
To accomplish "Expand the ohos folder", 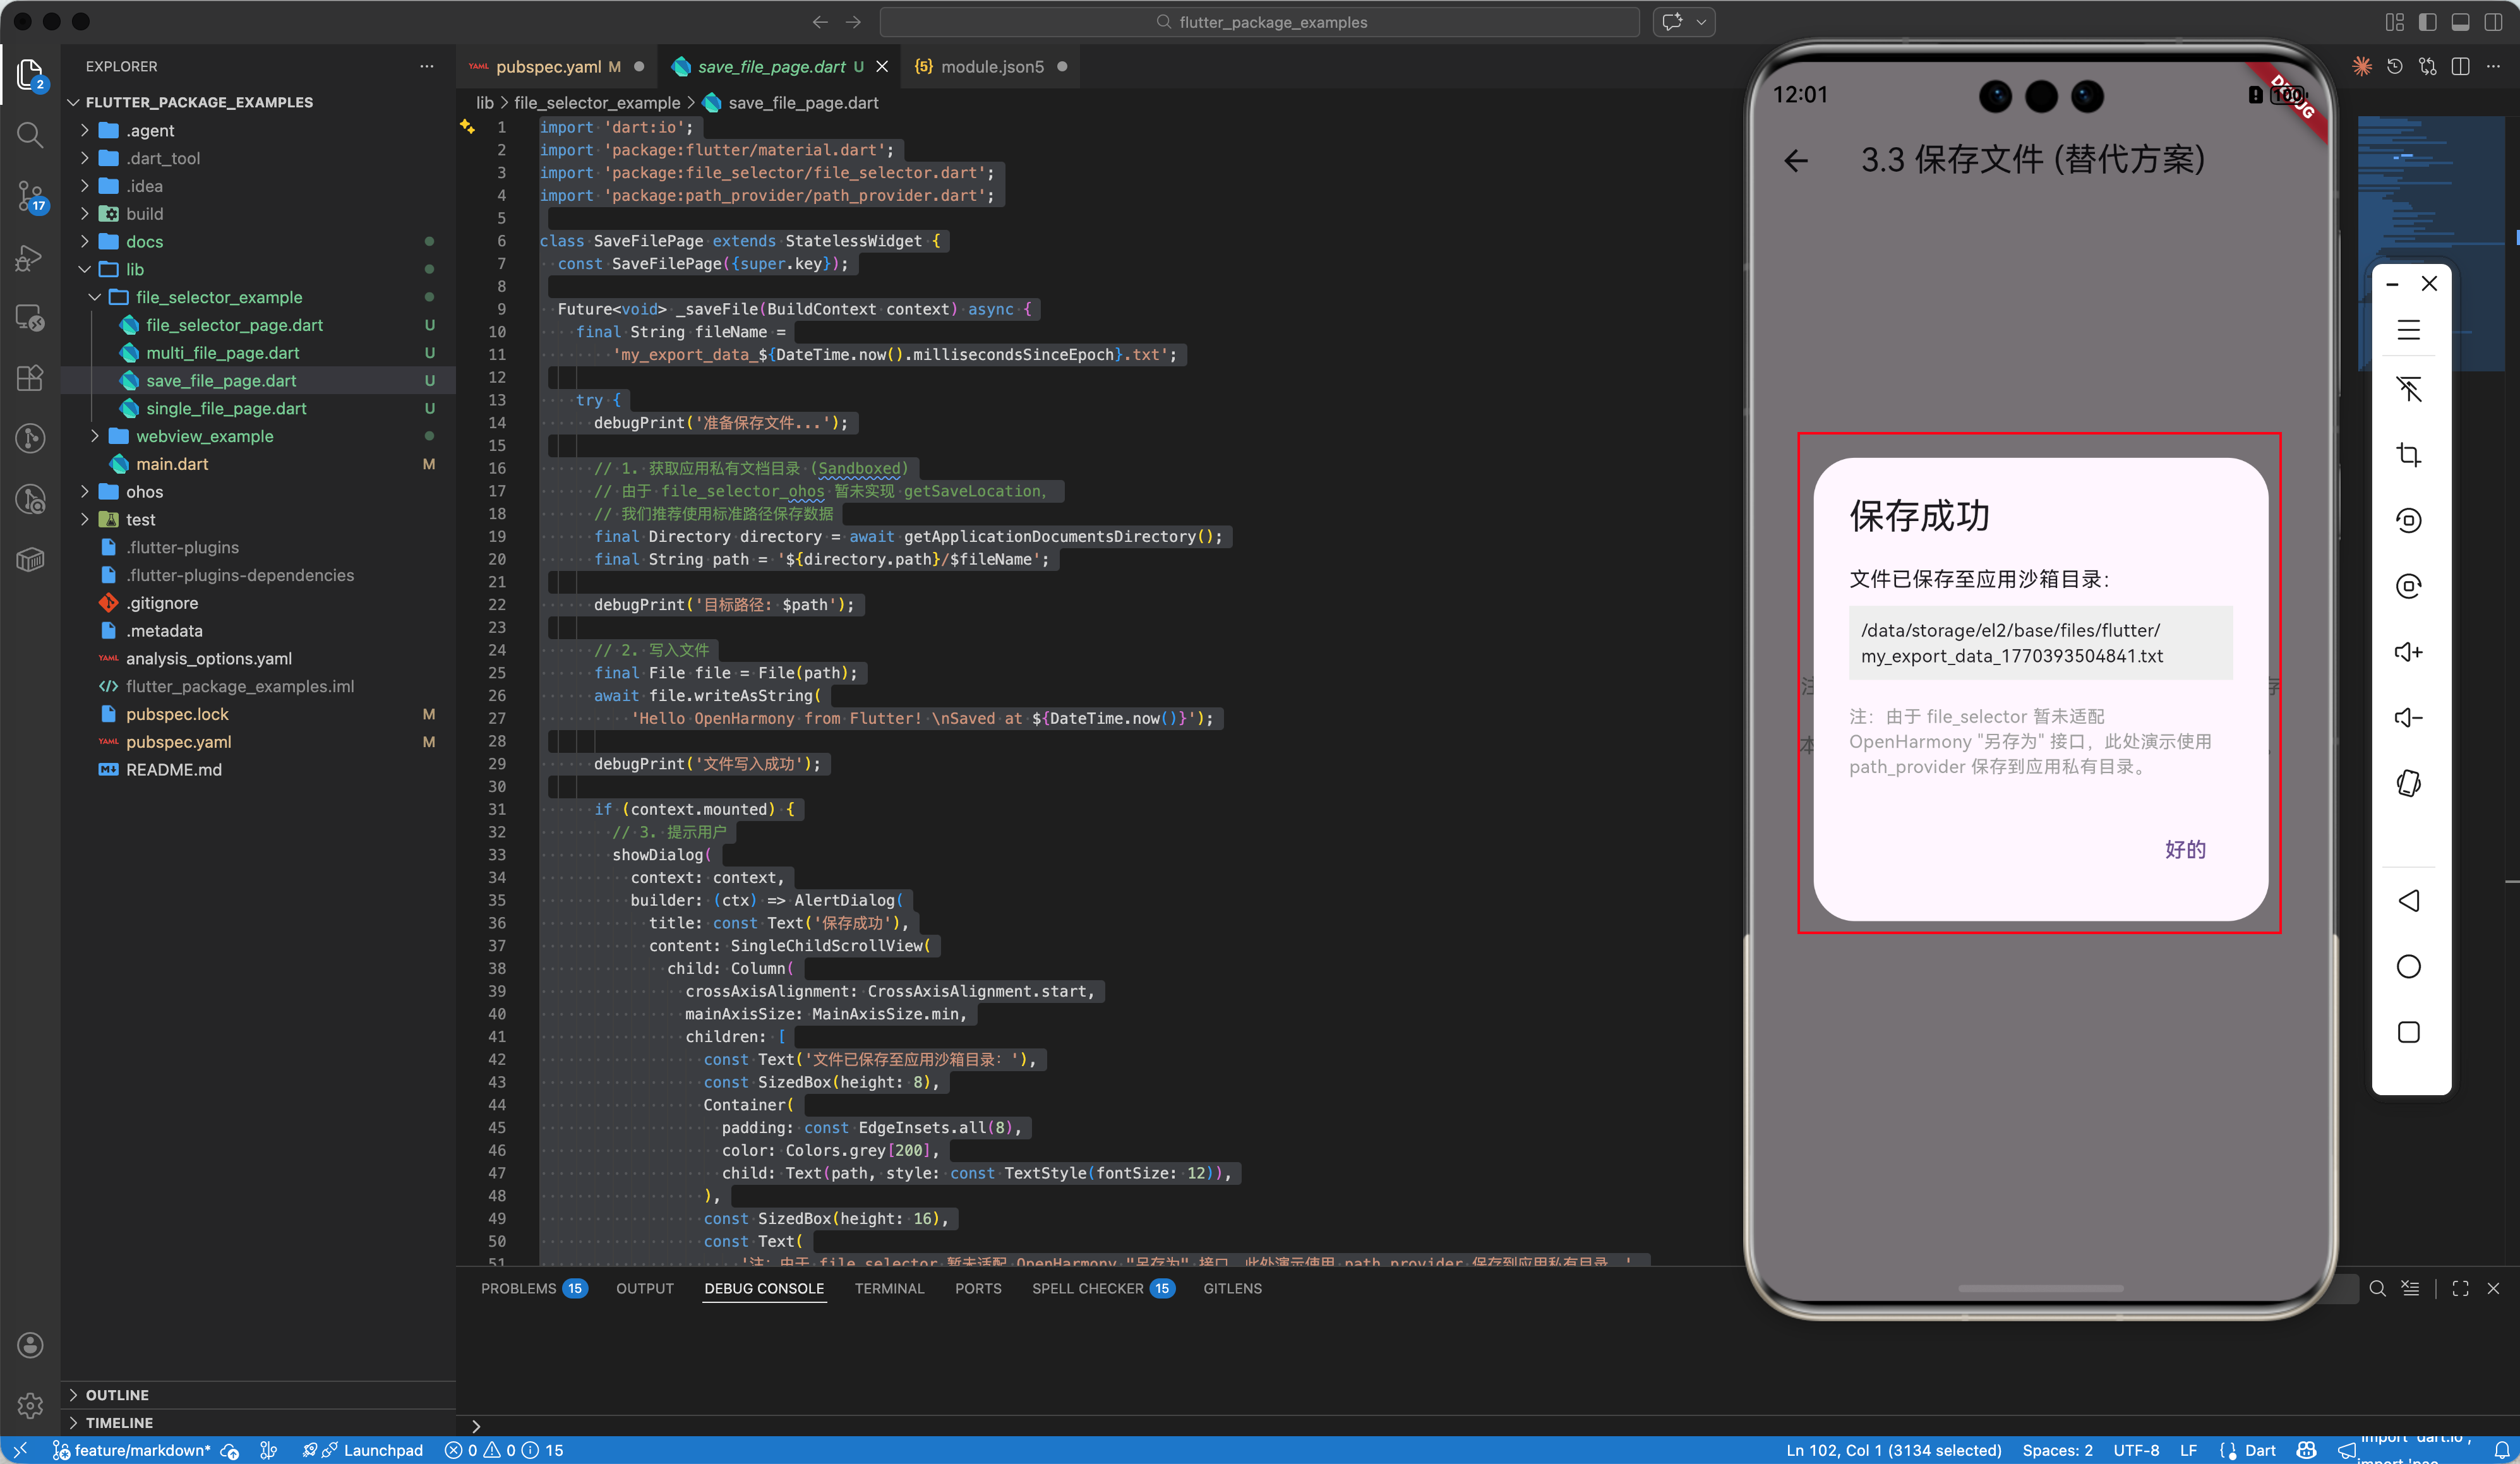I will click(145, 492).
